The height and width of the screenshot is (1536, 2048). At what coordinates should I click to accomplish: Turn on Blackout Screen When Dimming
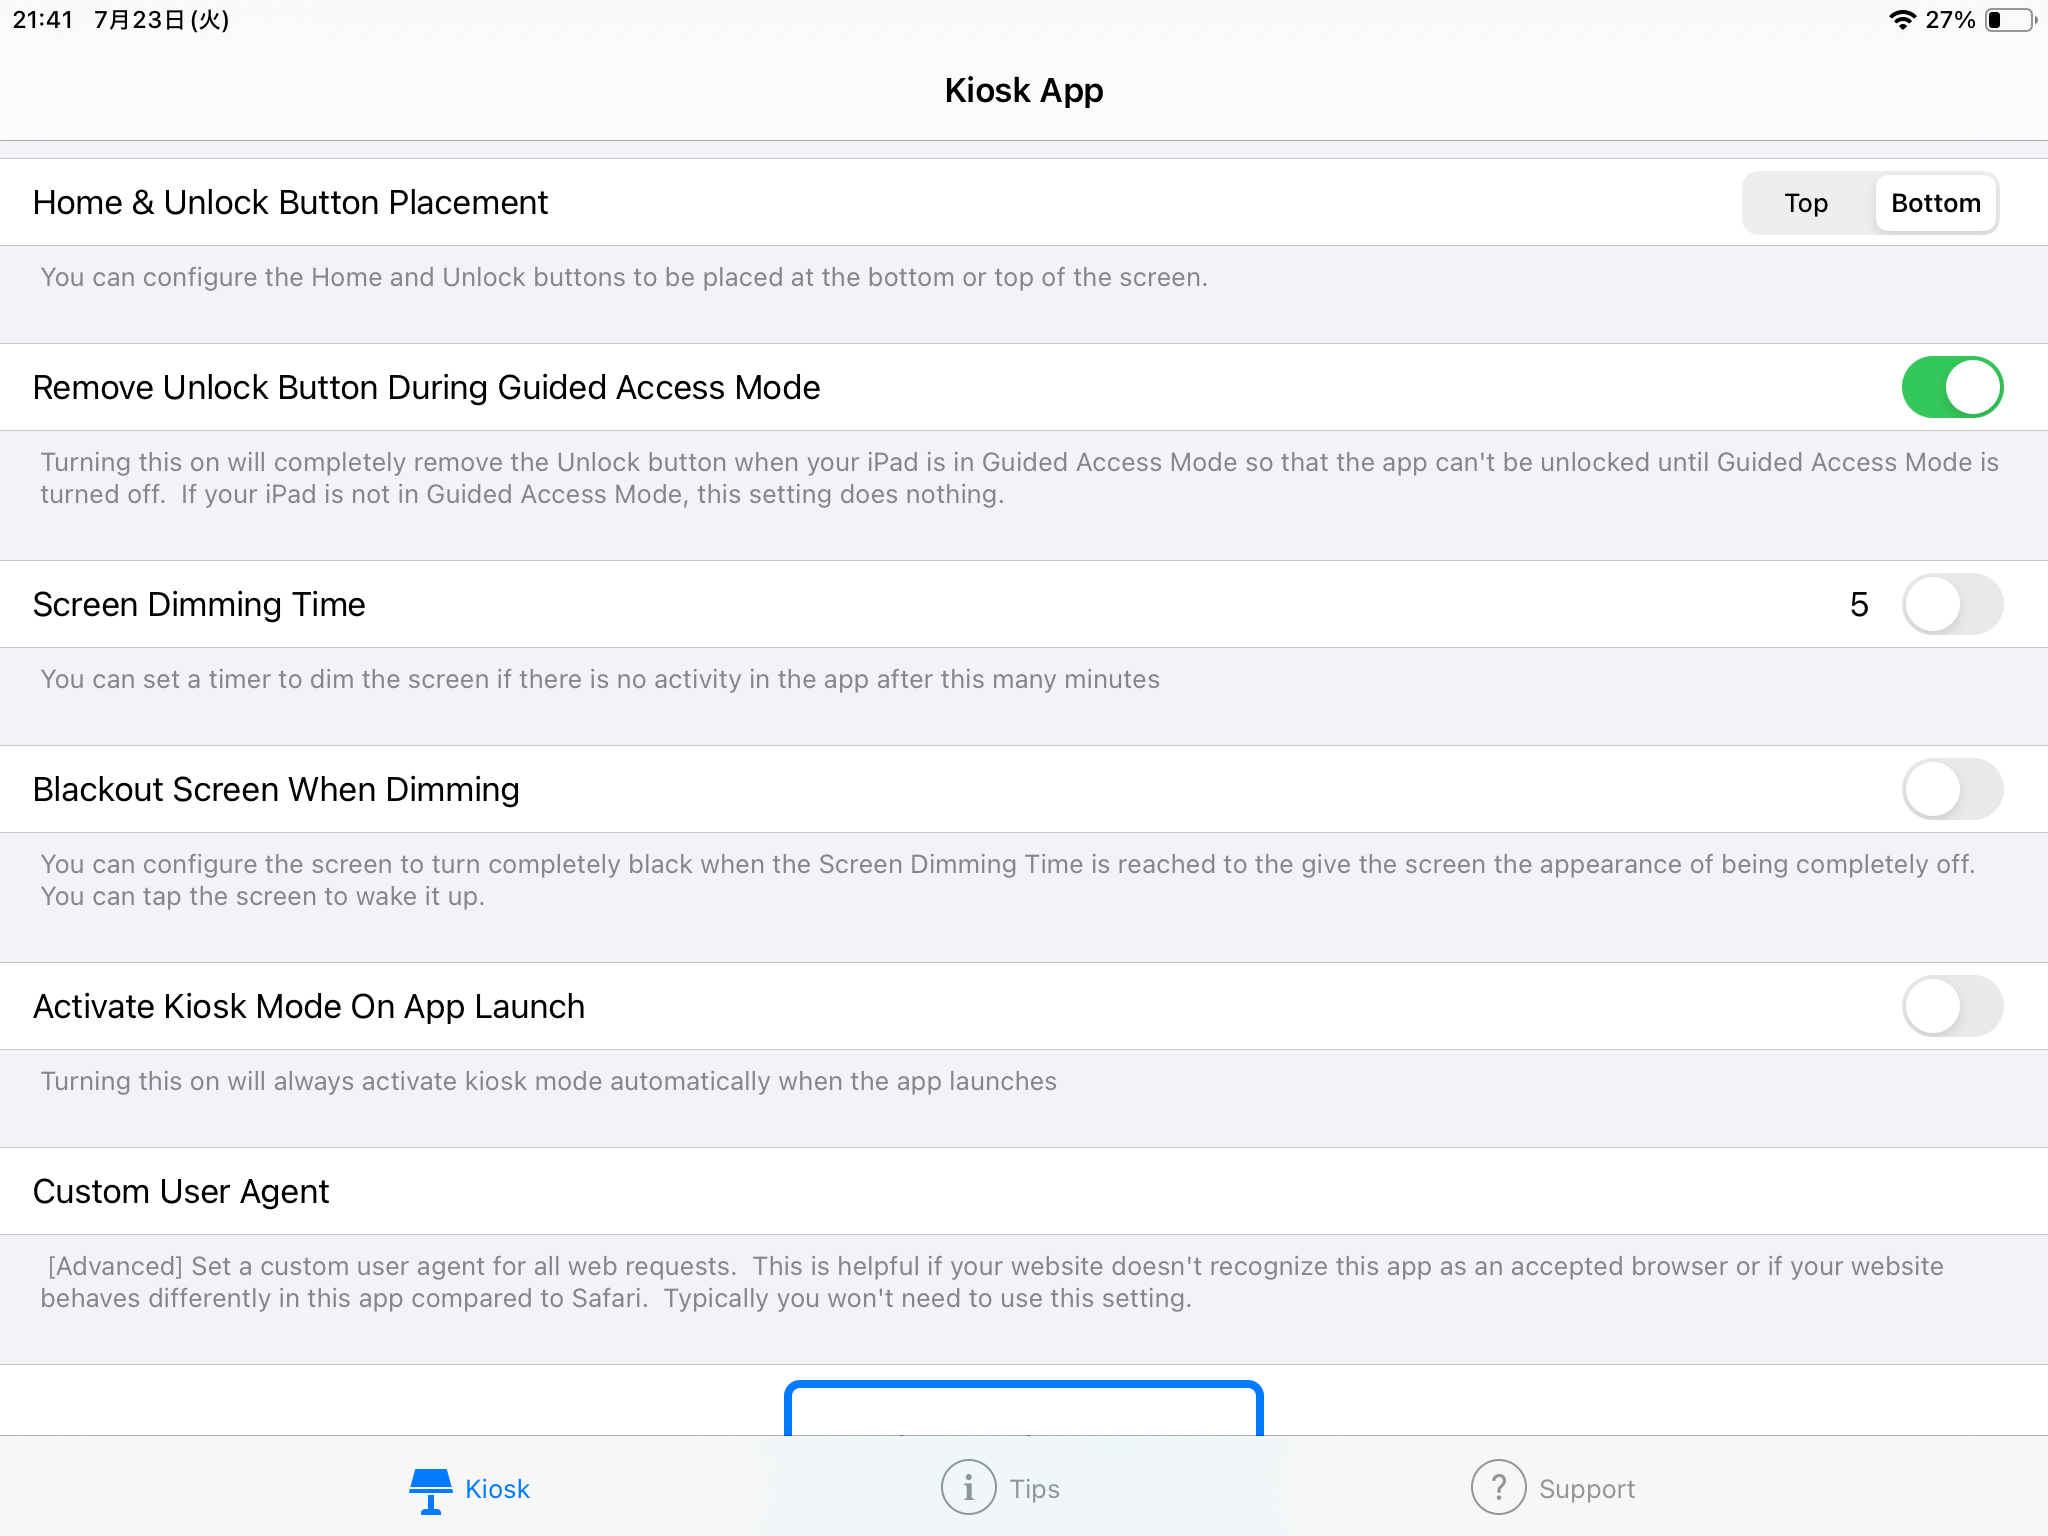point(1951,789)
